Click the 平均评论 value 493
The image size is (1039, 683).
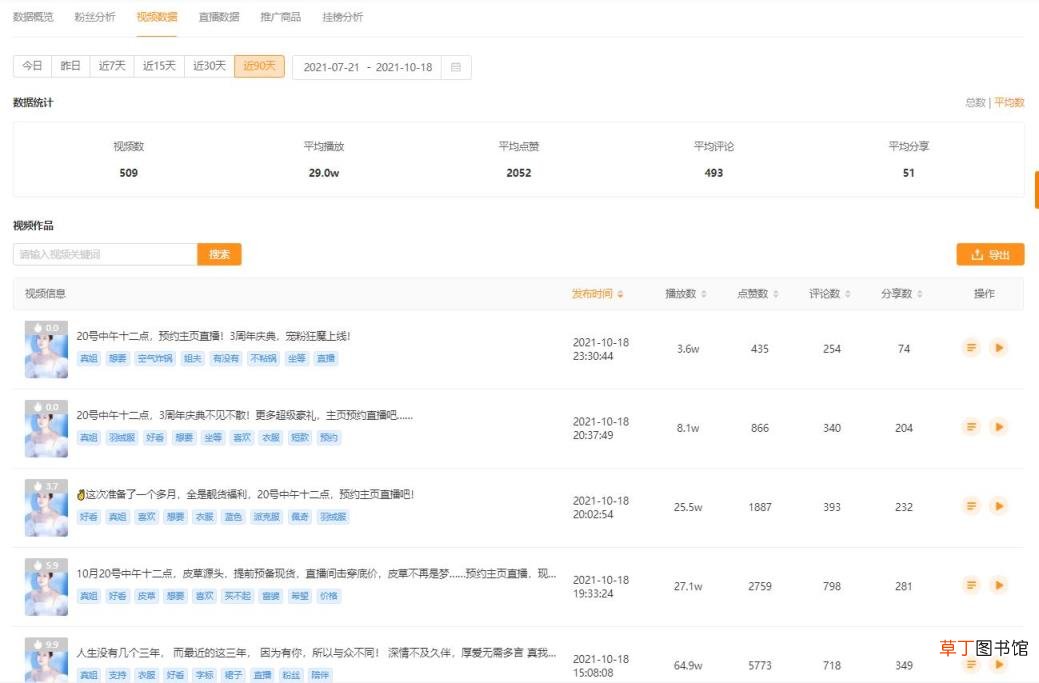(x=714, y=173)
